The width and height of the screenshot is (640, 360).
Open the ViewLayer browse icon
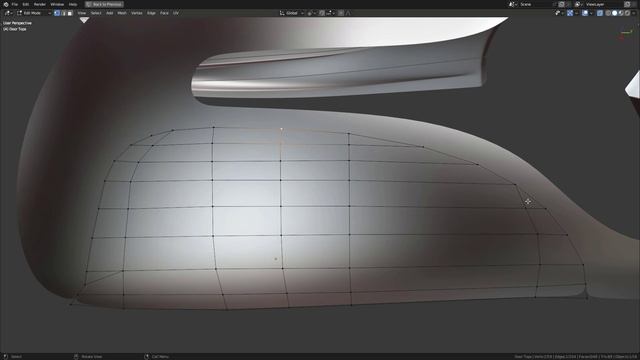578,4
